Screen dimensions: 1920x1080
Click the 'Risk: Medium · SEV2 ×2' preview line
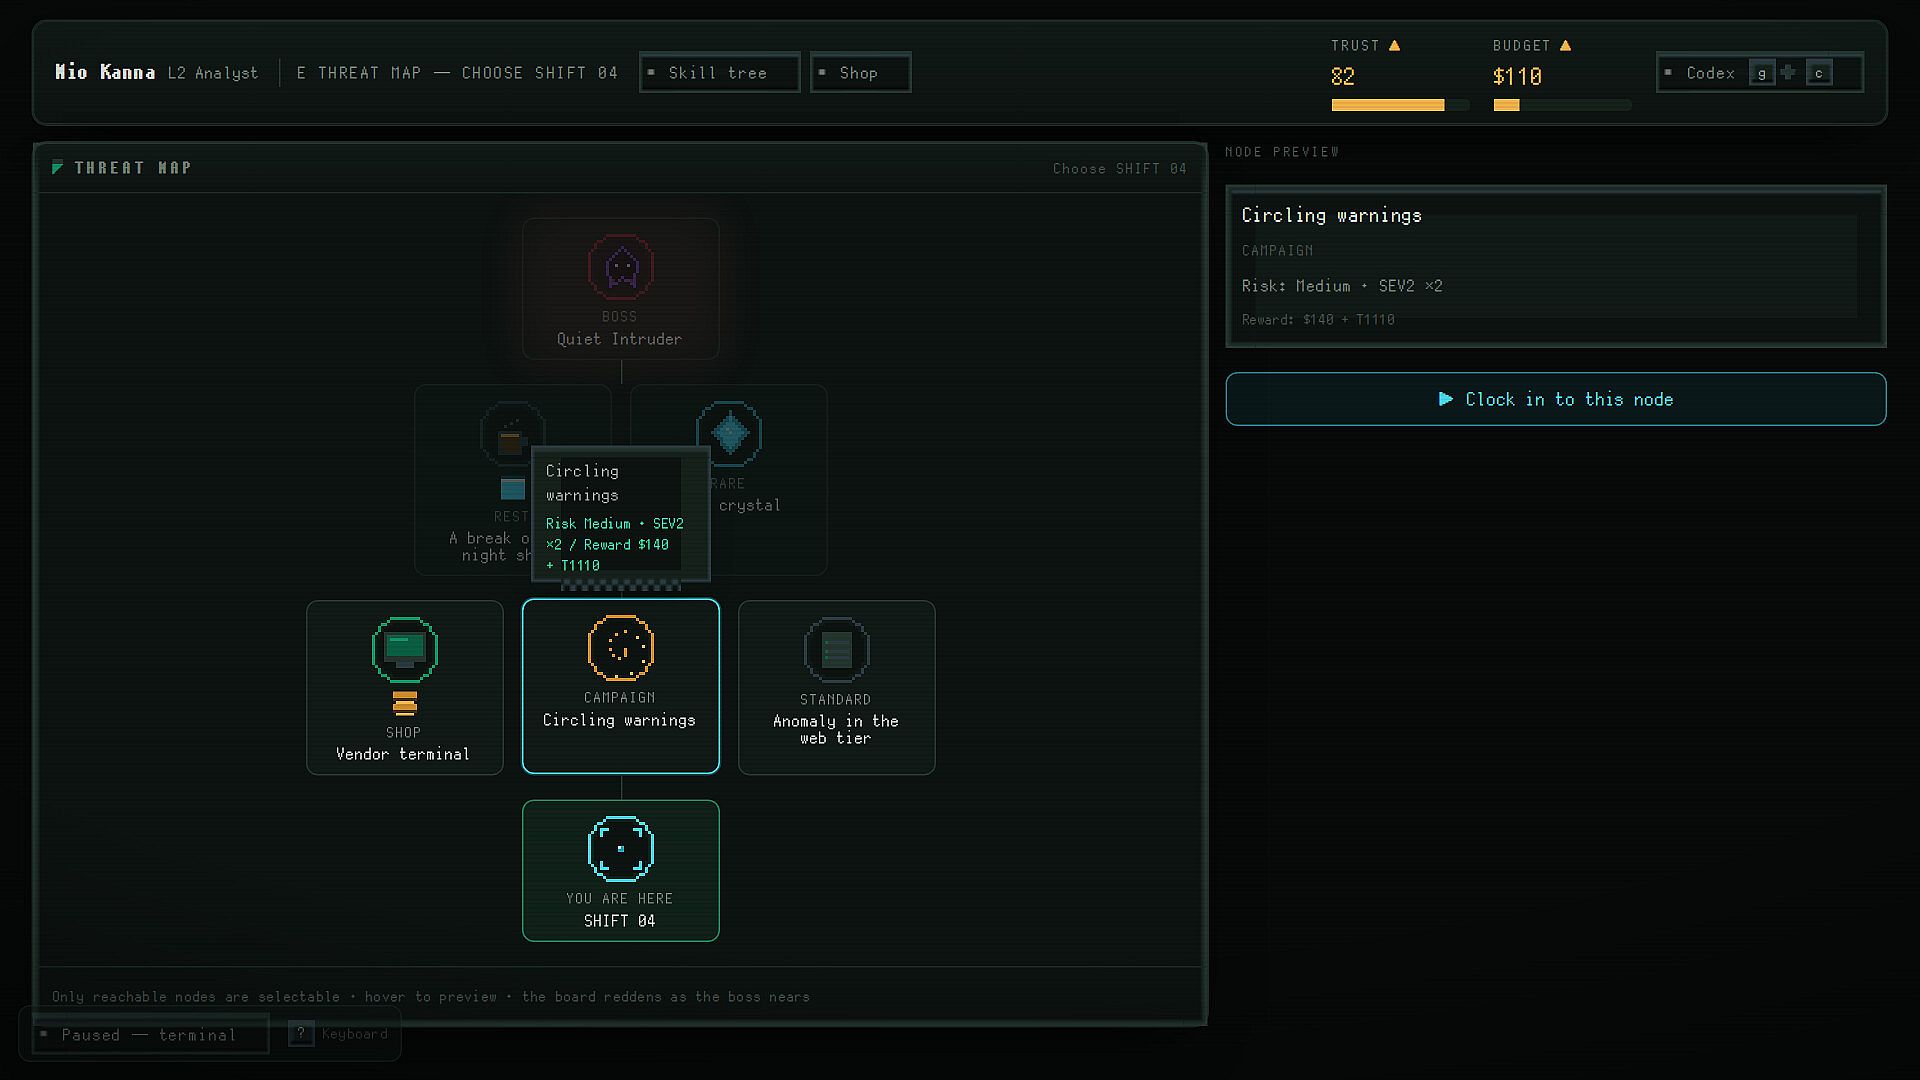click(1342, 286)
